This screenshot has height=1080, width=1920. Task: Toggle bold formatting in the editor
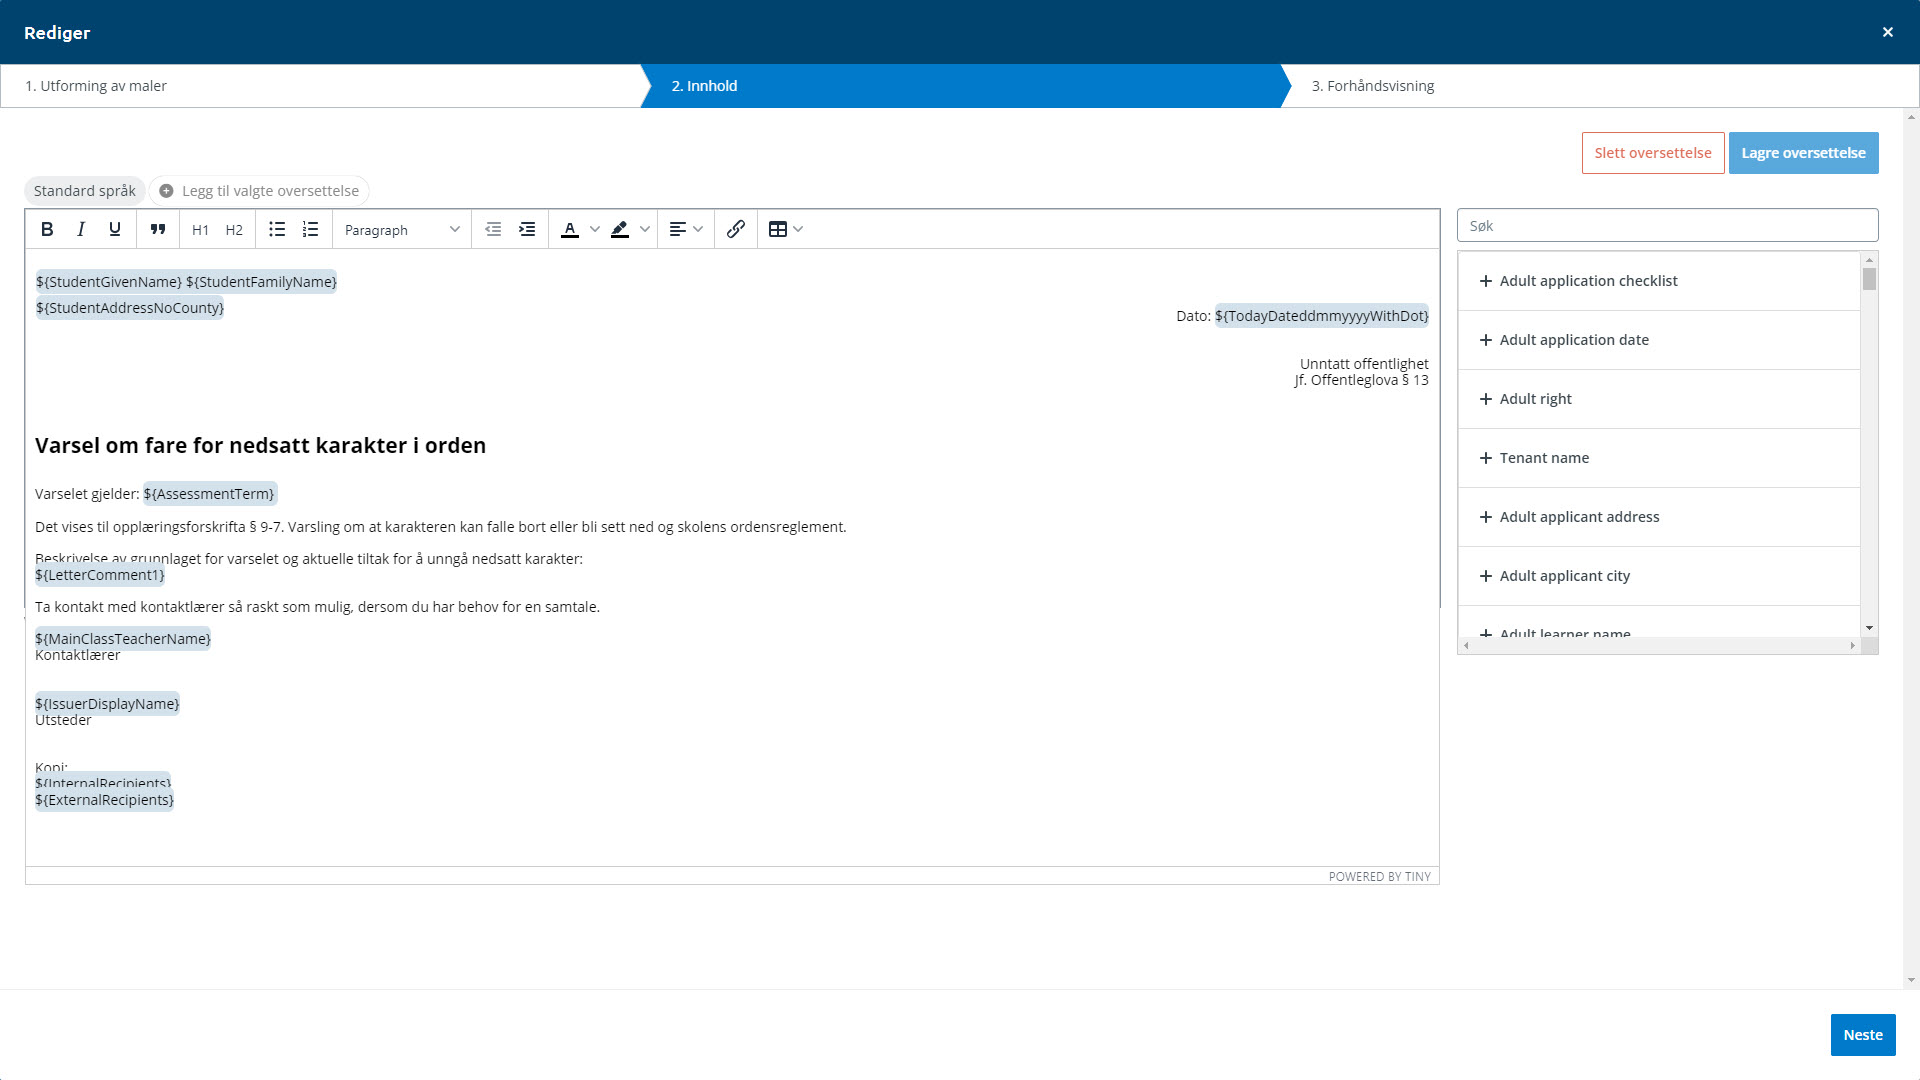click(47, 229)
